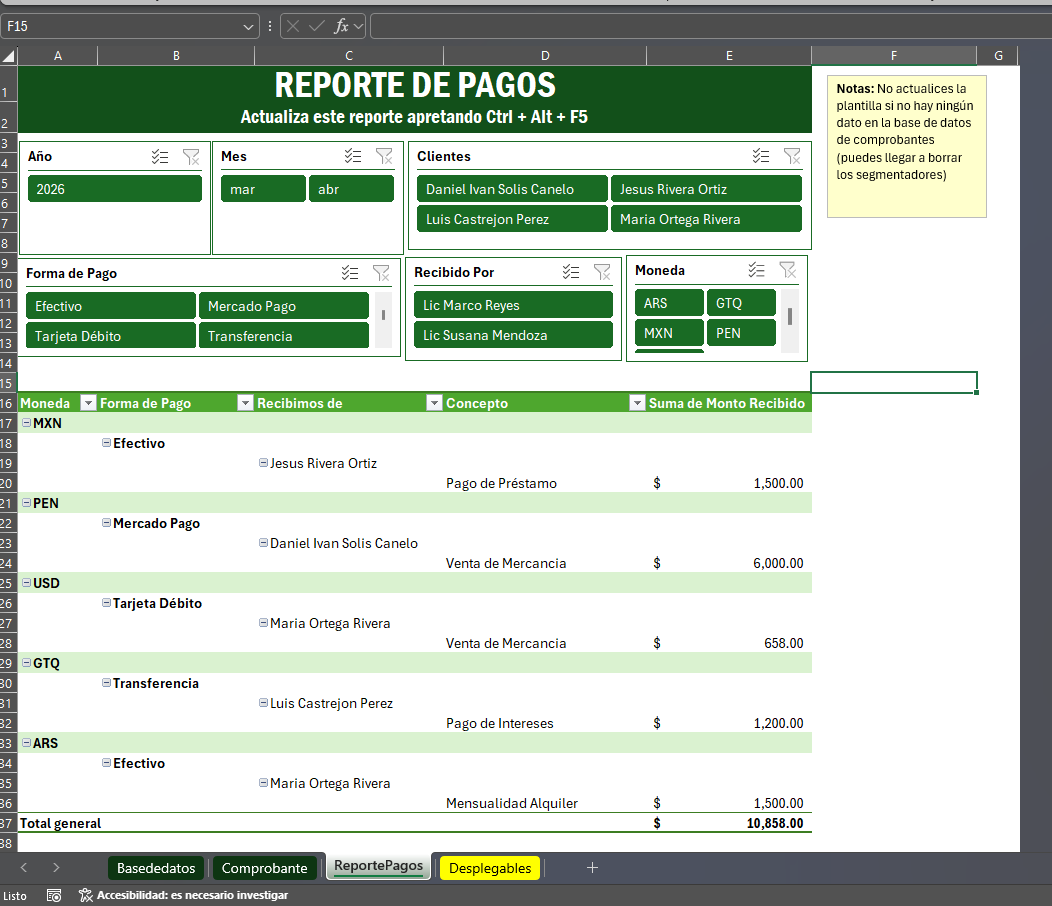This screenshot has height=906, width=1052.
Task: Toggle multi-select in Clientes slicer
Action: click(x=761, y=156)
